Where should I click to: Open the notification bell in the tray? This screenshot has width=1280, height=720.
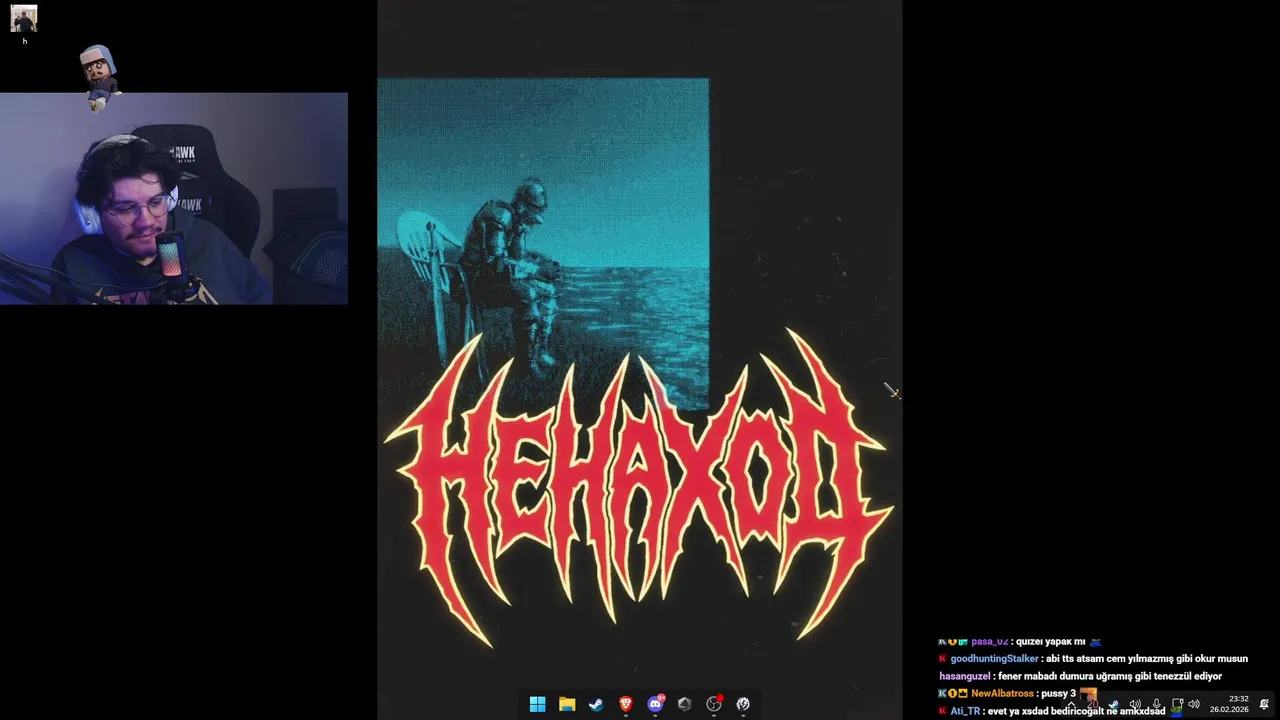(x=1264, y=704)
